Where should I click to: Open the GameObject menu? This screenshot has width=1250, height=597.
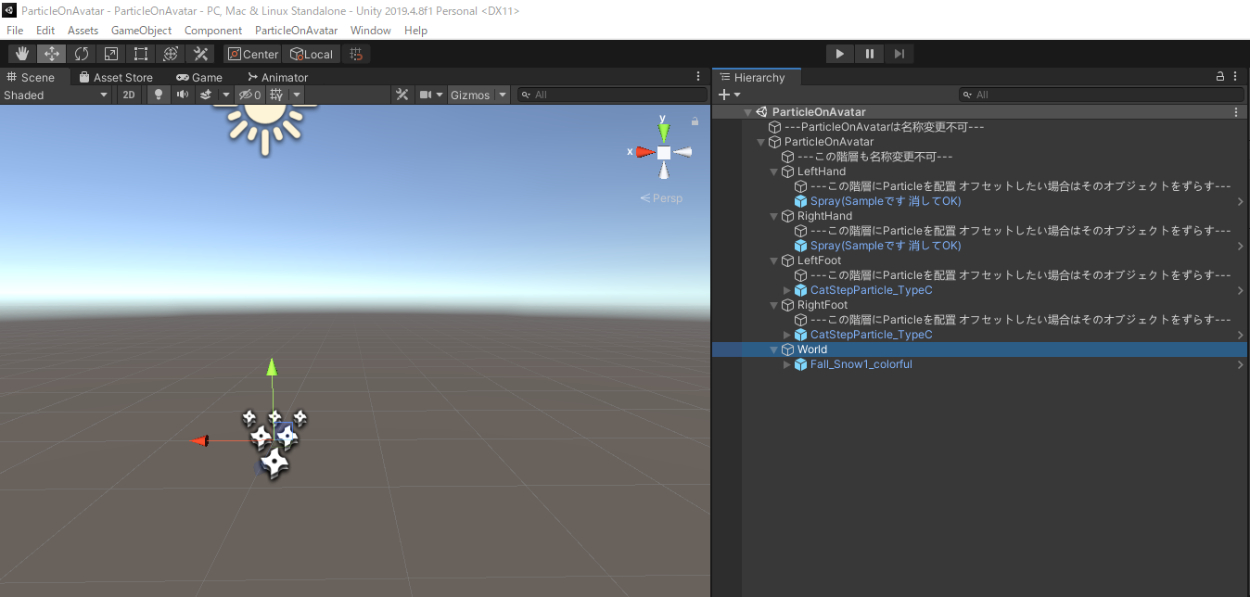point(141,31)
